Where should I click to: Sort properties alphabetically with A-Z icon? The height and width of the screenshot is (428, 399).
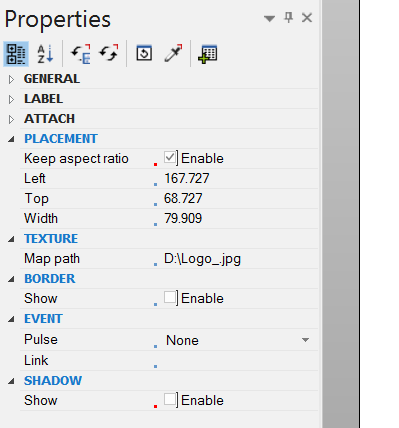45,54
